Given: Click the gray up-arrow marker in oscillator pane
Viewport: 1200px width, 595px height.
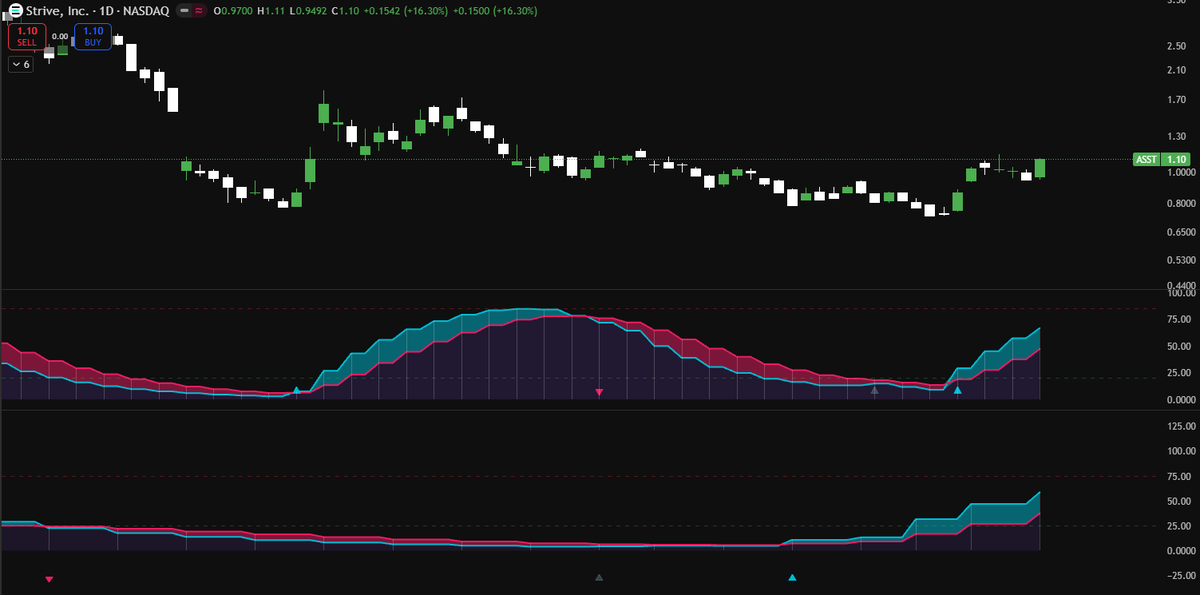Looking at the screenshot, I should coord(873,391).
